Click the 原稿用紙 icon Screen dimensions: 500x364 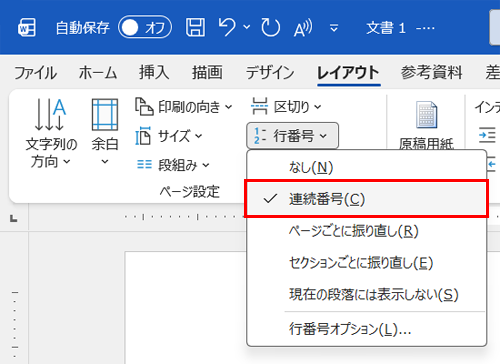pyautogui.click(x=426, y=115)
